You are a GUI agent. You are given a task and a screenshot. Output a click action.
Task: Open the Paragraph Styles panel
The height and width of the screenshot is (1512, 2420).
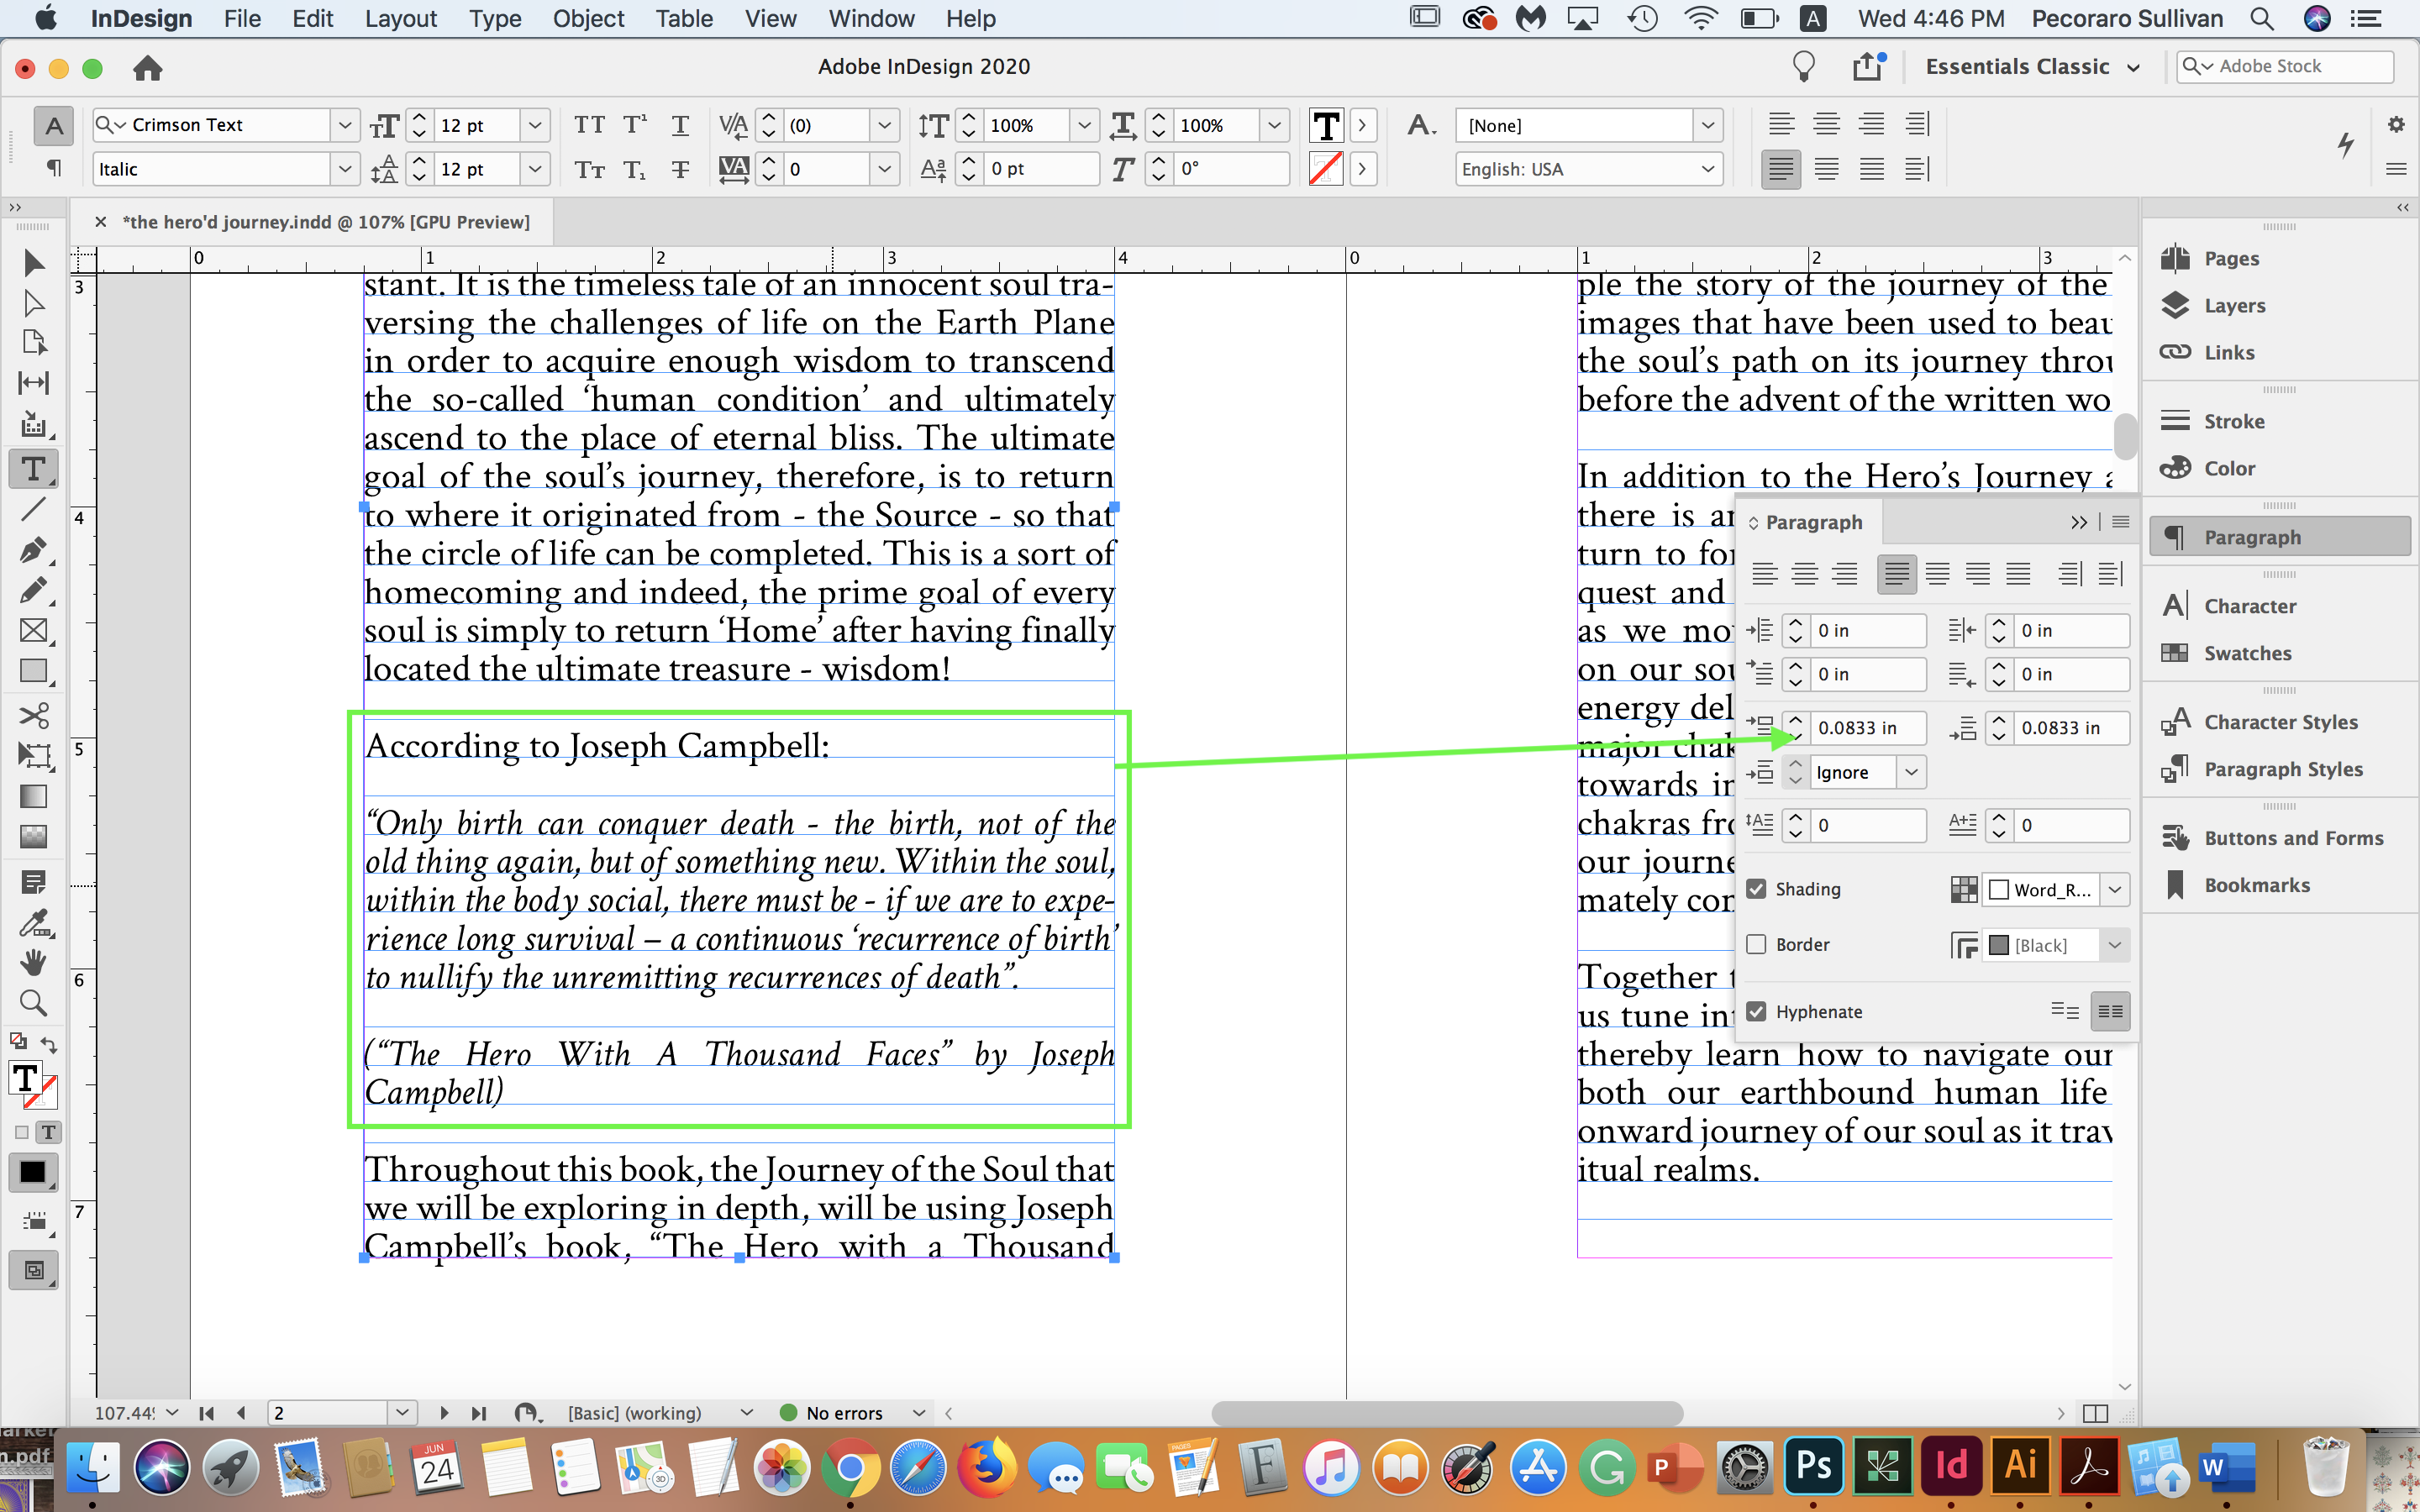2280,768
